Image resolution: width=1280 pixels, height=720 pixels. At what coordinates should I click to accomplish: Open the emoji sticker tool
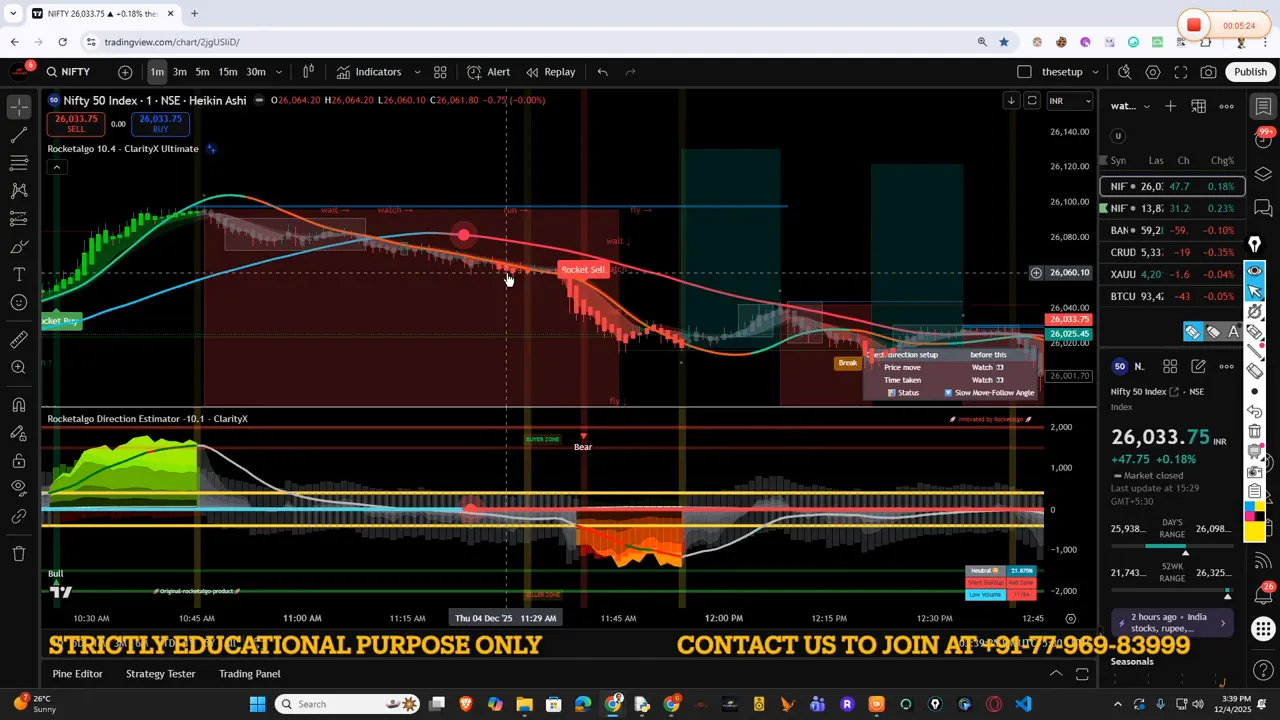[18, 301]
